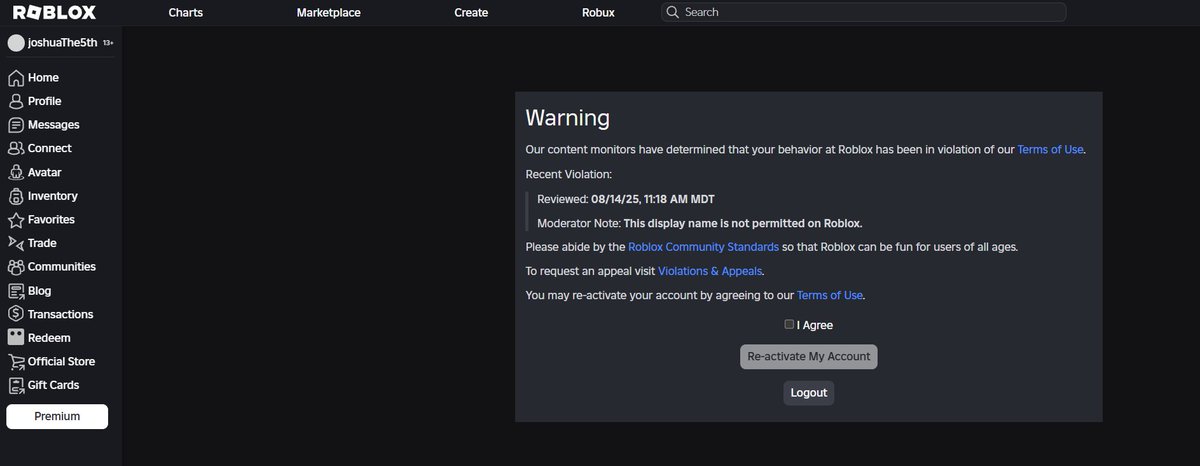The width and height of the screenshot is (1200, 466).
Task: Go to Marketplace in top navigation
Action: click(x=329, y=13)
